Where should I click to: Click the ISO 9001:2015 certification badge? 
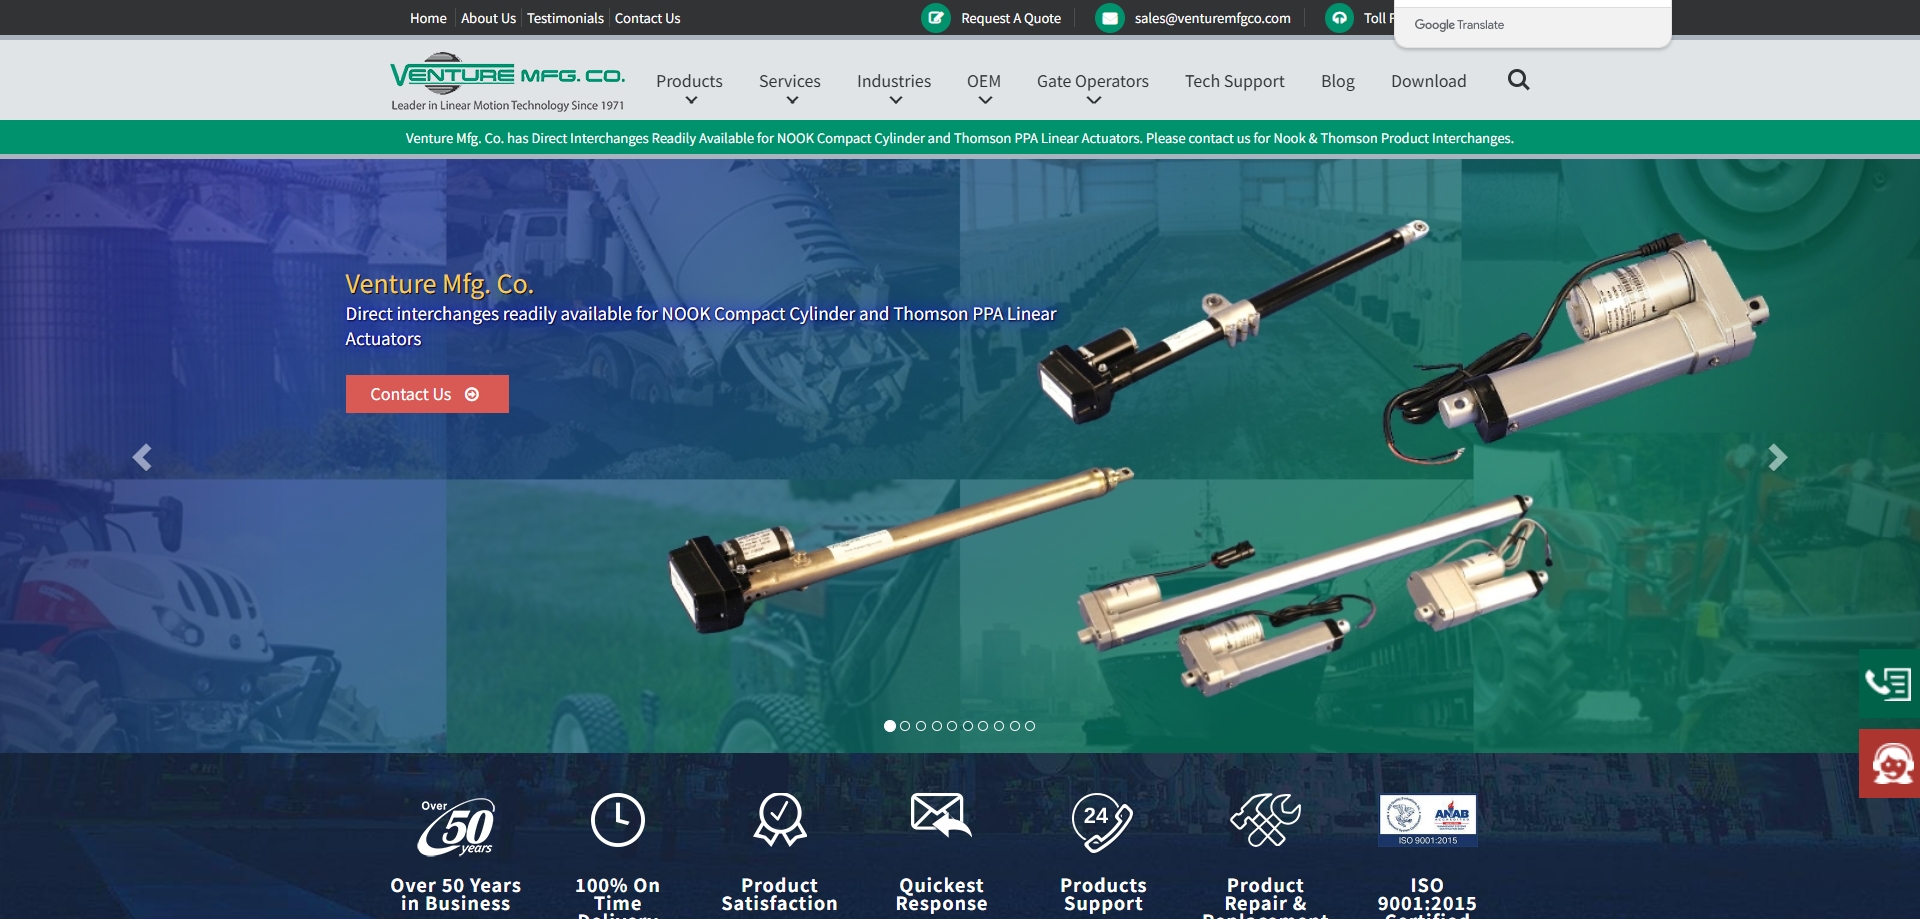point(1428,821)
